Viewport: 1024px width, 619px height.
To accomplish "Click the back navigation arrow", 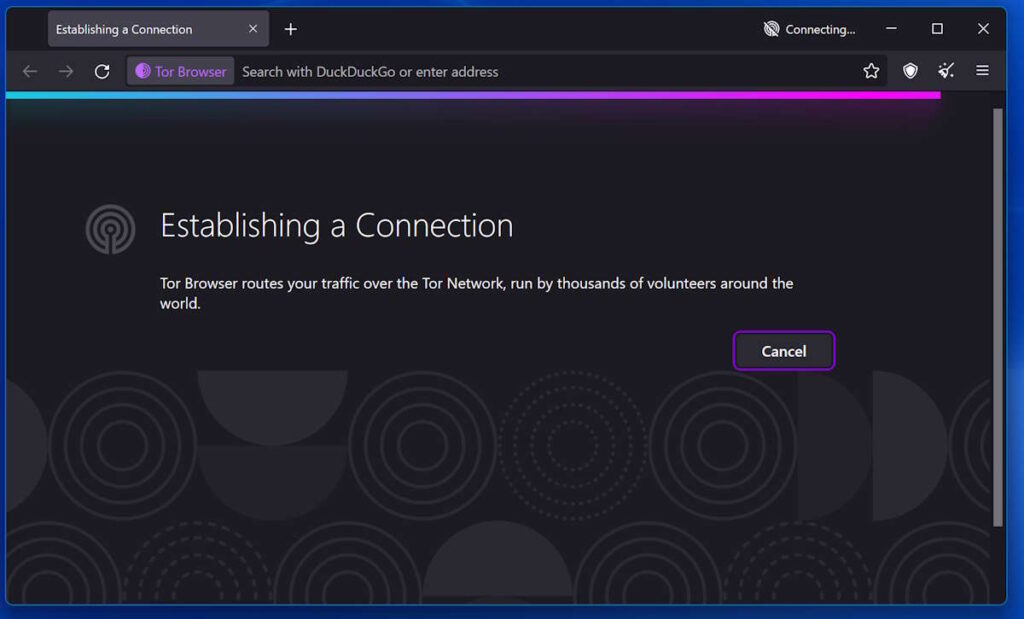I will (30, 71).
